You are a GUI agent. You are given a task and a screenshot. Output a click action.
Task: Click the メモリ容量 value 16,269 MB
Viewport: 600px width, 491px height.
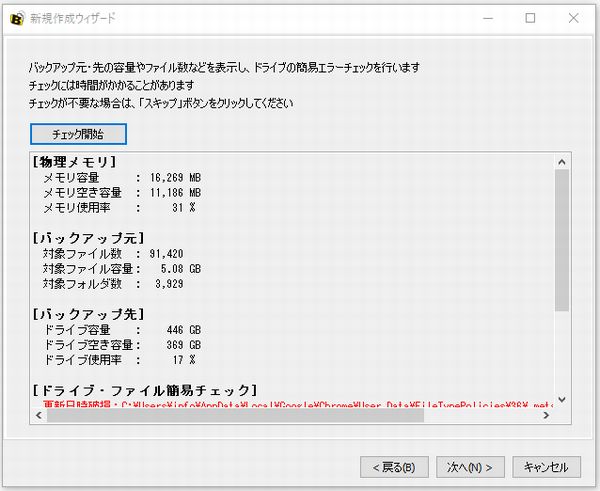pos(175,178)
